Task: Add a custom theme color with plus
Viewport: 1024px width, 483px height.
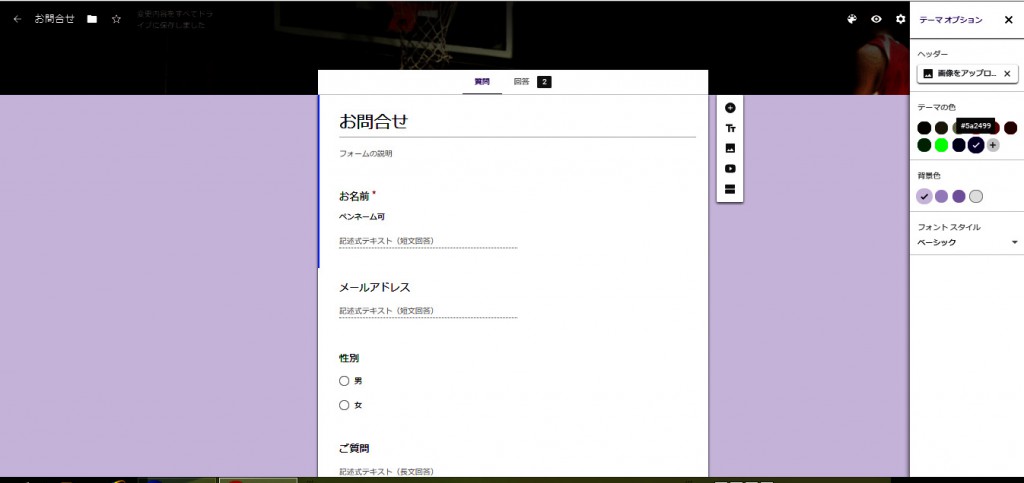Action: [993, 145]
